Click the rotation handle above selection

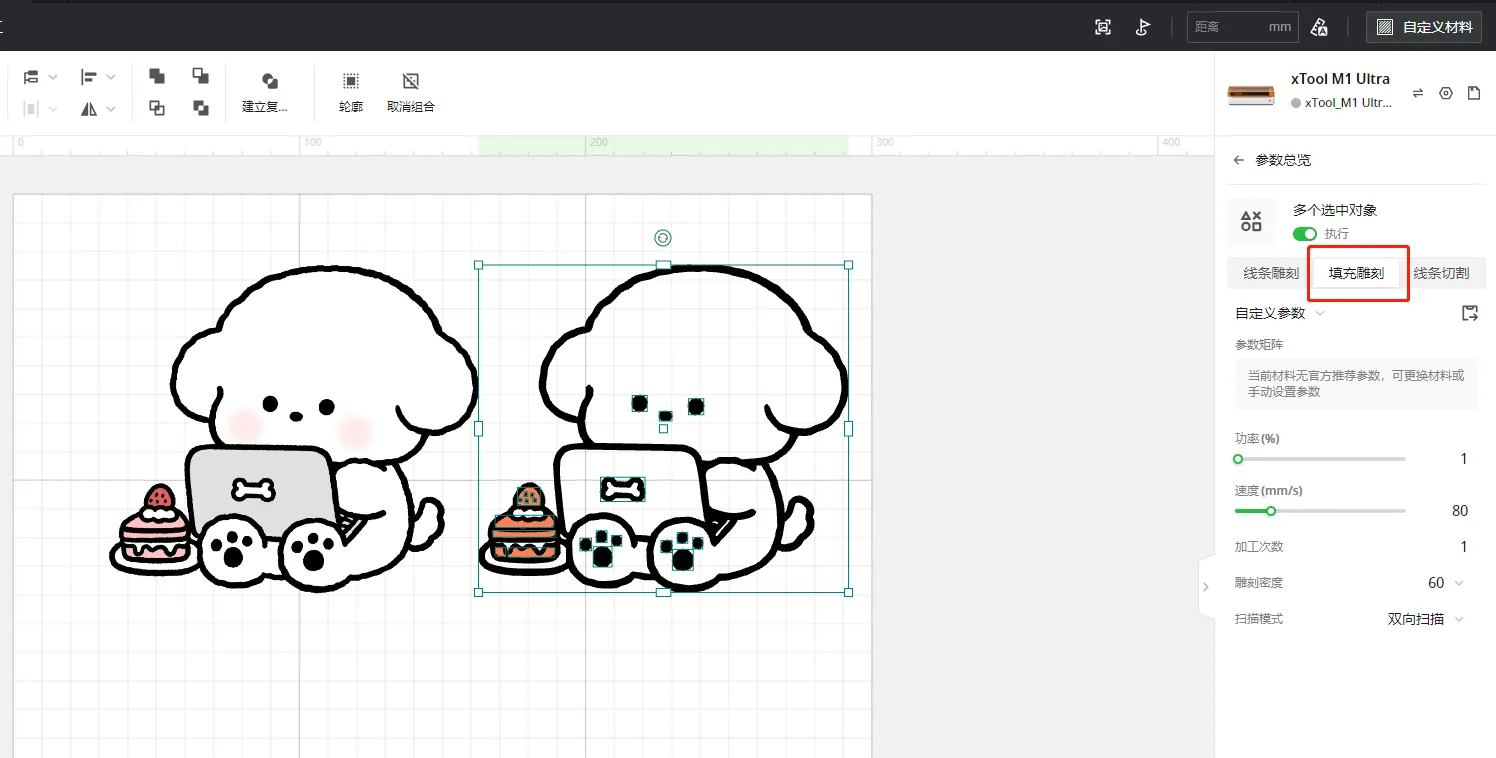click(x=663, y=238)
